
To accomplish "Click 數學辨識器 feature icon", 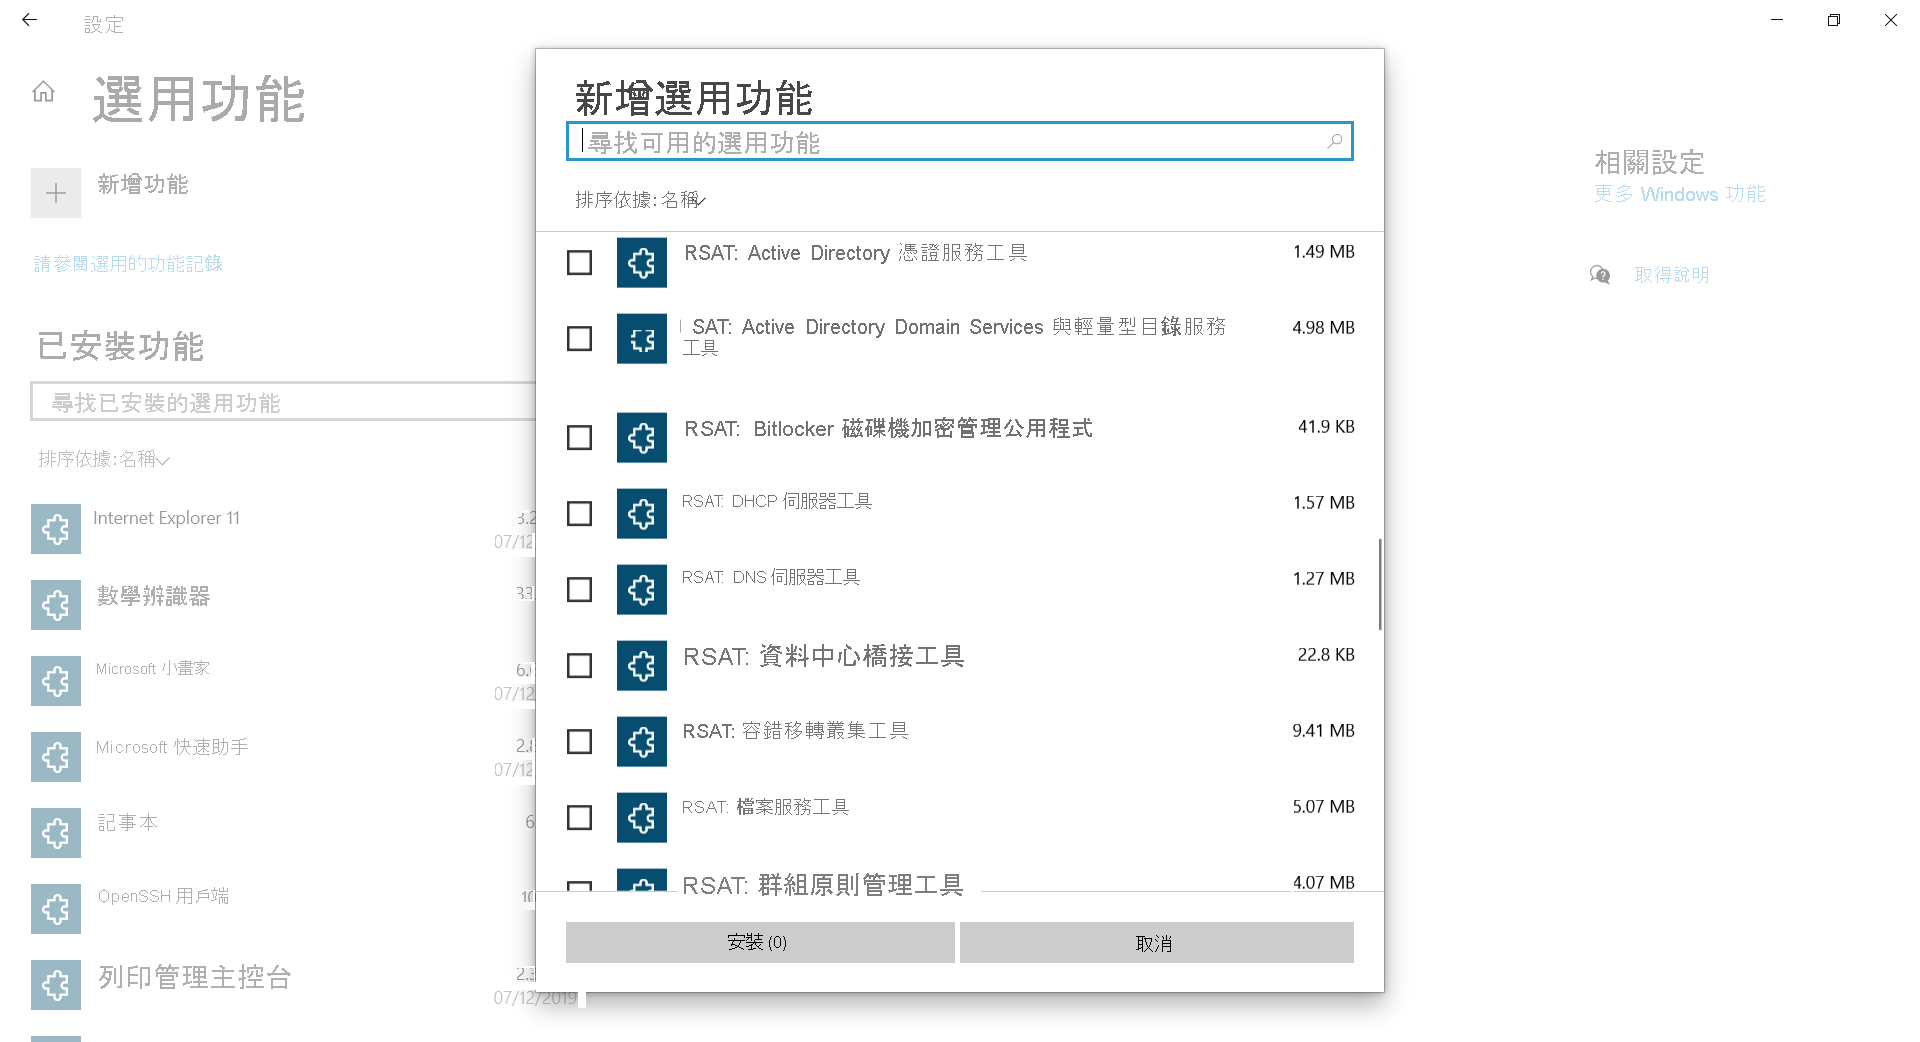I will [56, 605].
